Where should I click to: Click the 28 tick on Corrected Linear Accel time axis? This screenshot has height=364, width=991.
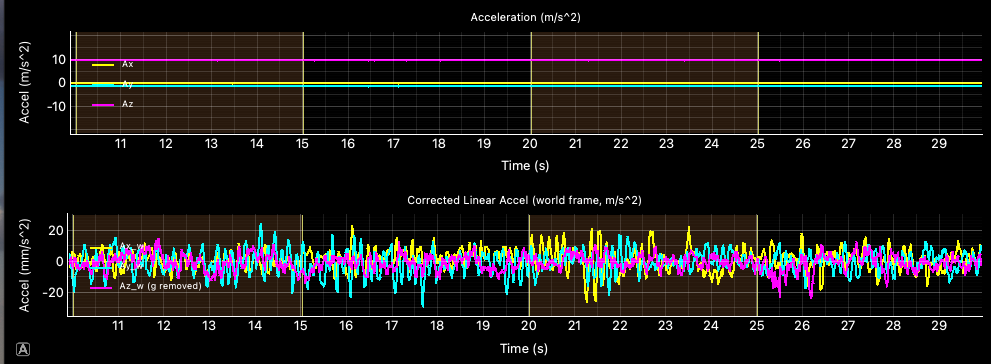(892, 326)
